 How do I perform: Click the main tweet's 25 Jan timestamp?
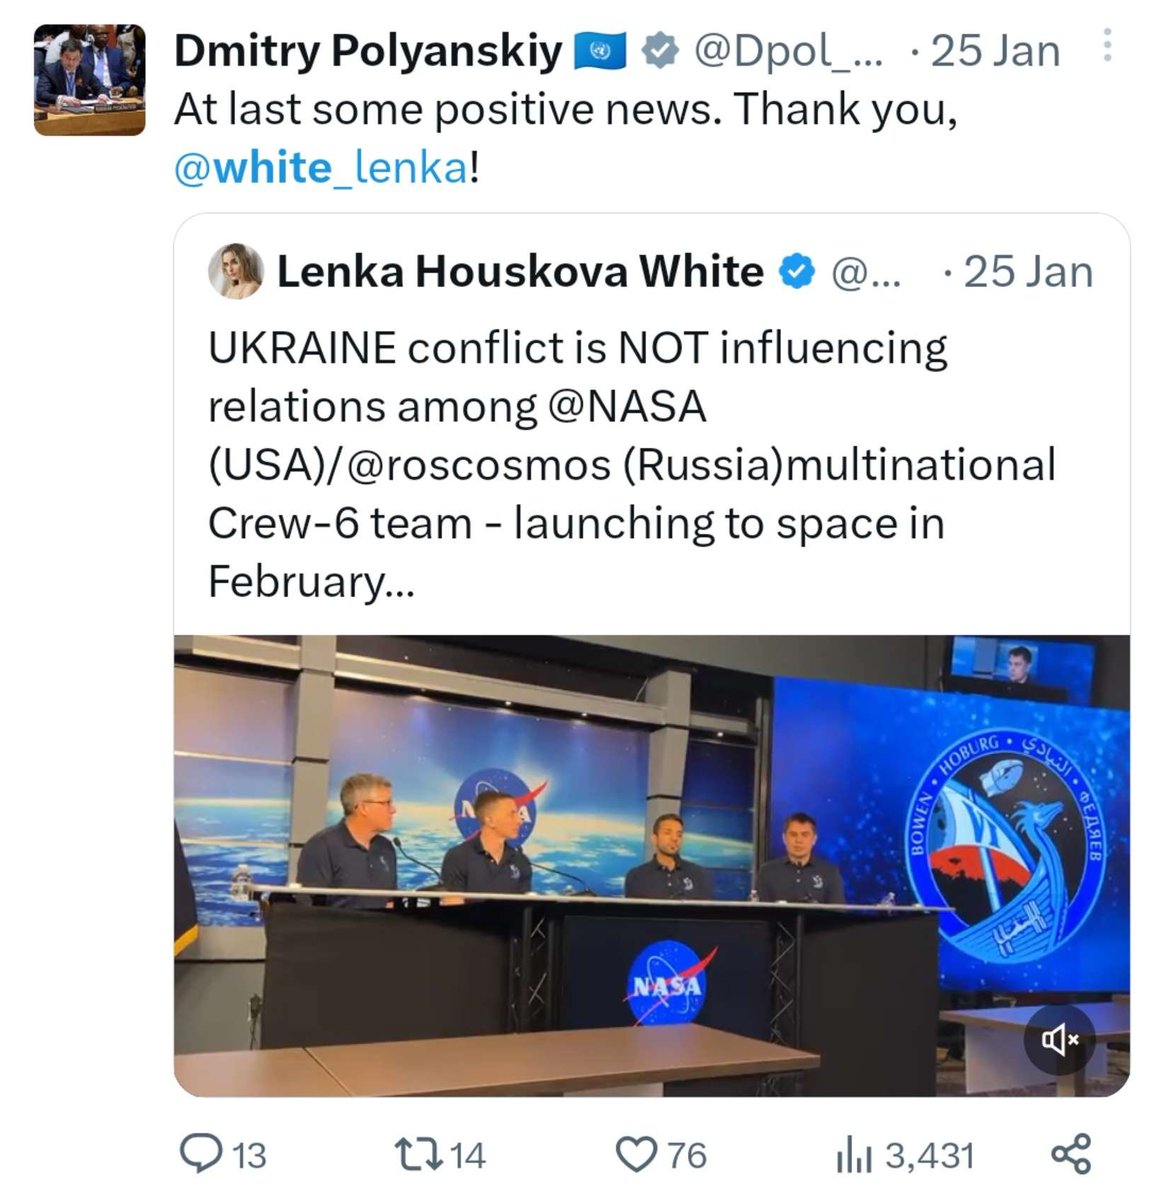[994, 51]
